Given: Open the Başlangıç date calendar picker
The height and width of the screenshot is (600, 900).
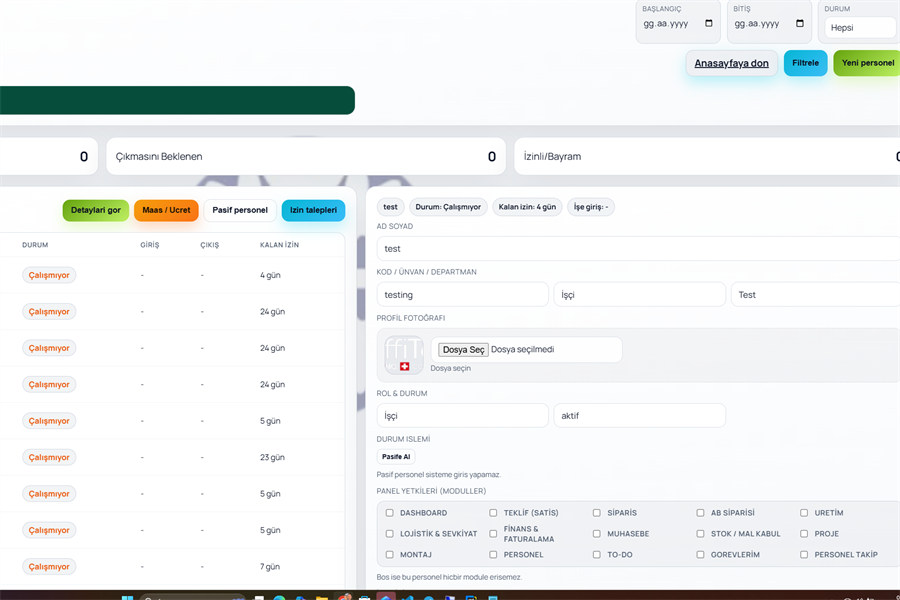Looking at the screenshot, I should 709,23.
